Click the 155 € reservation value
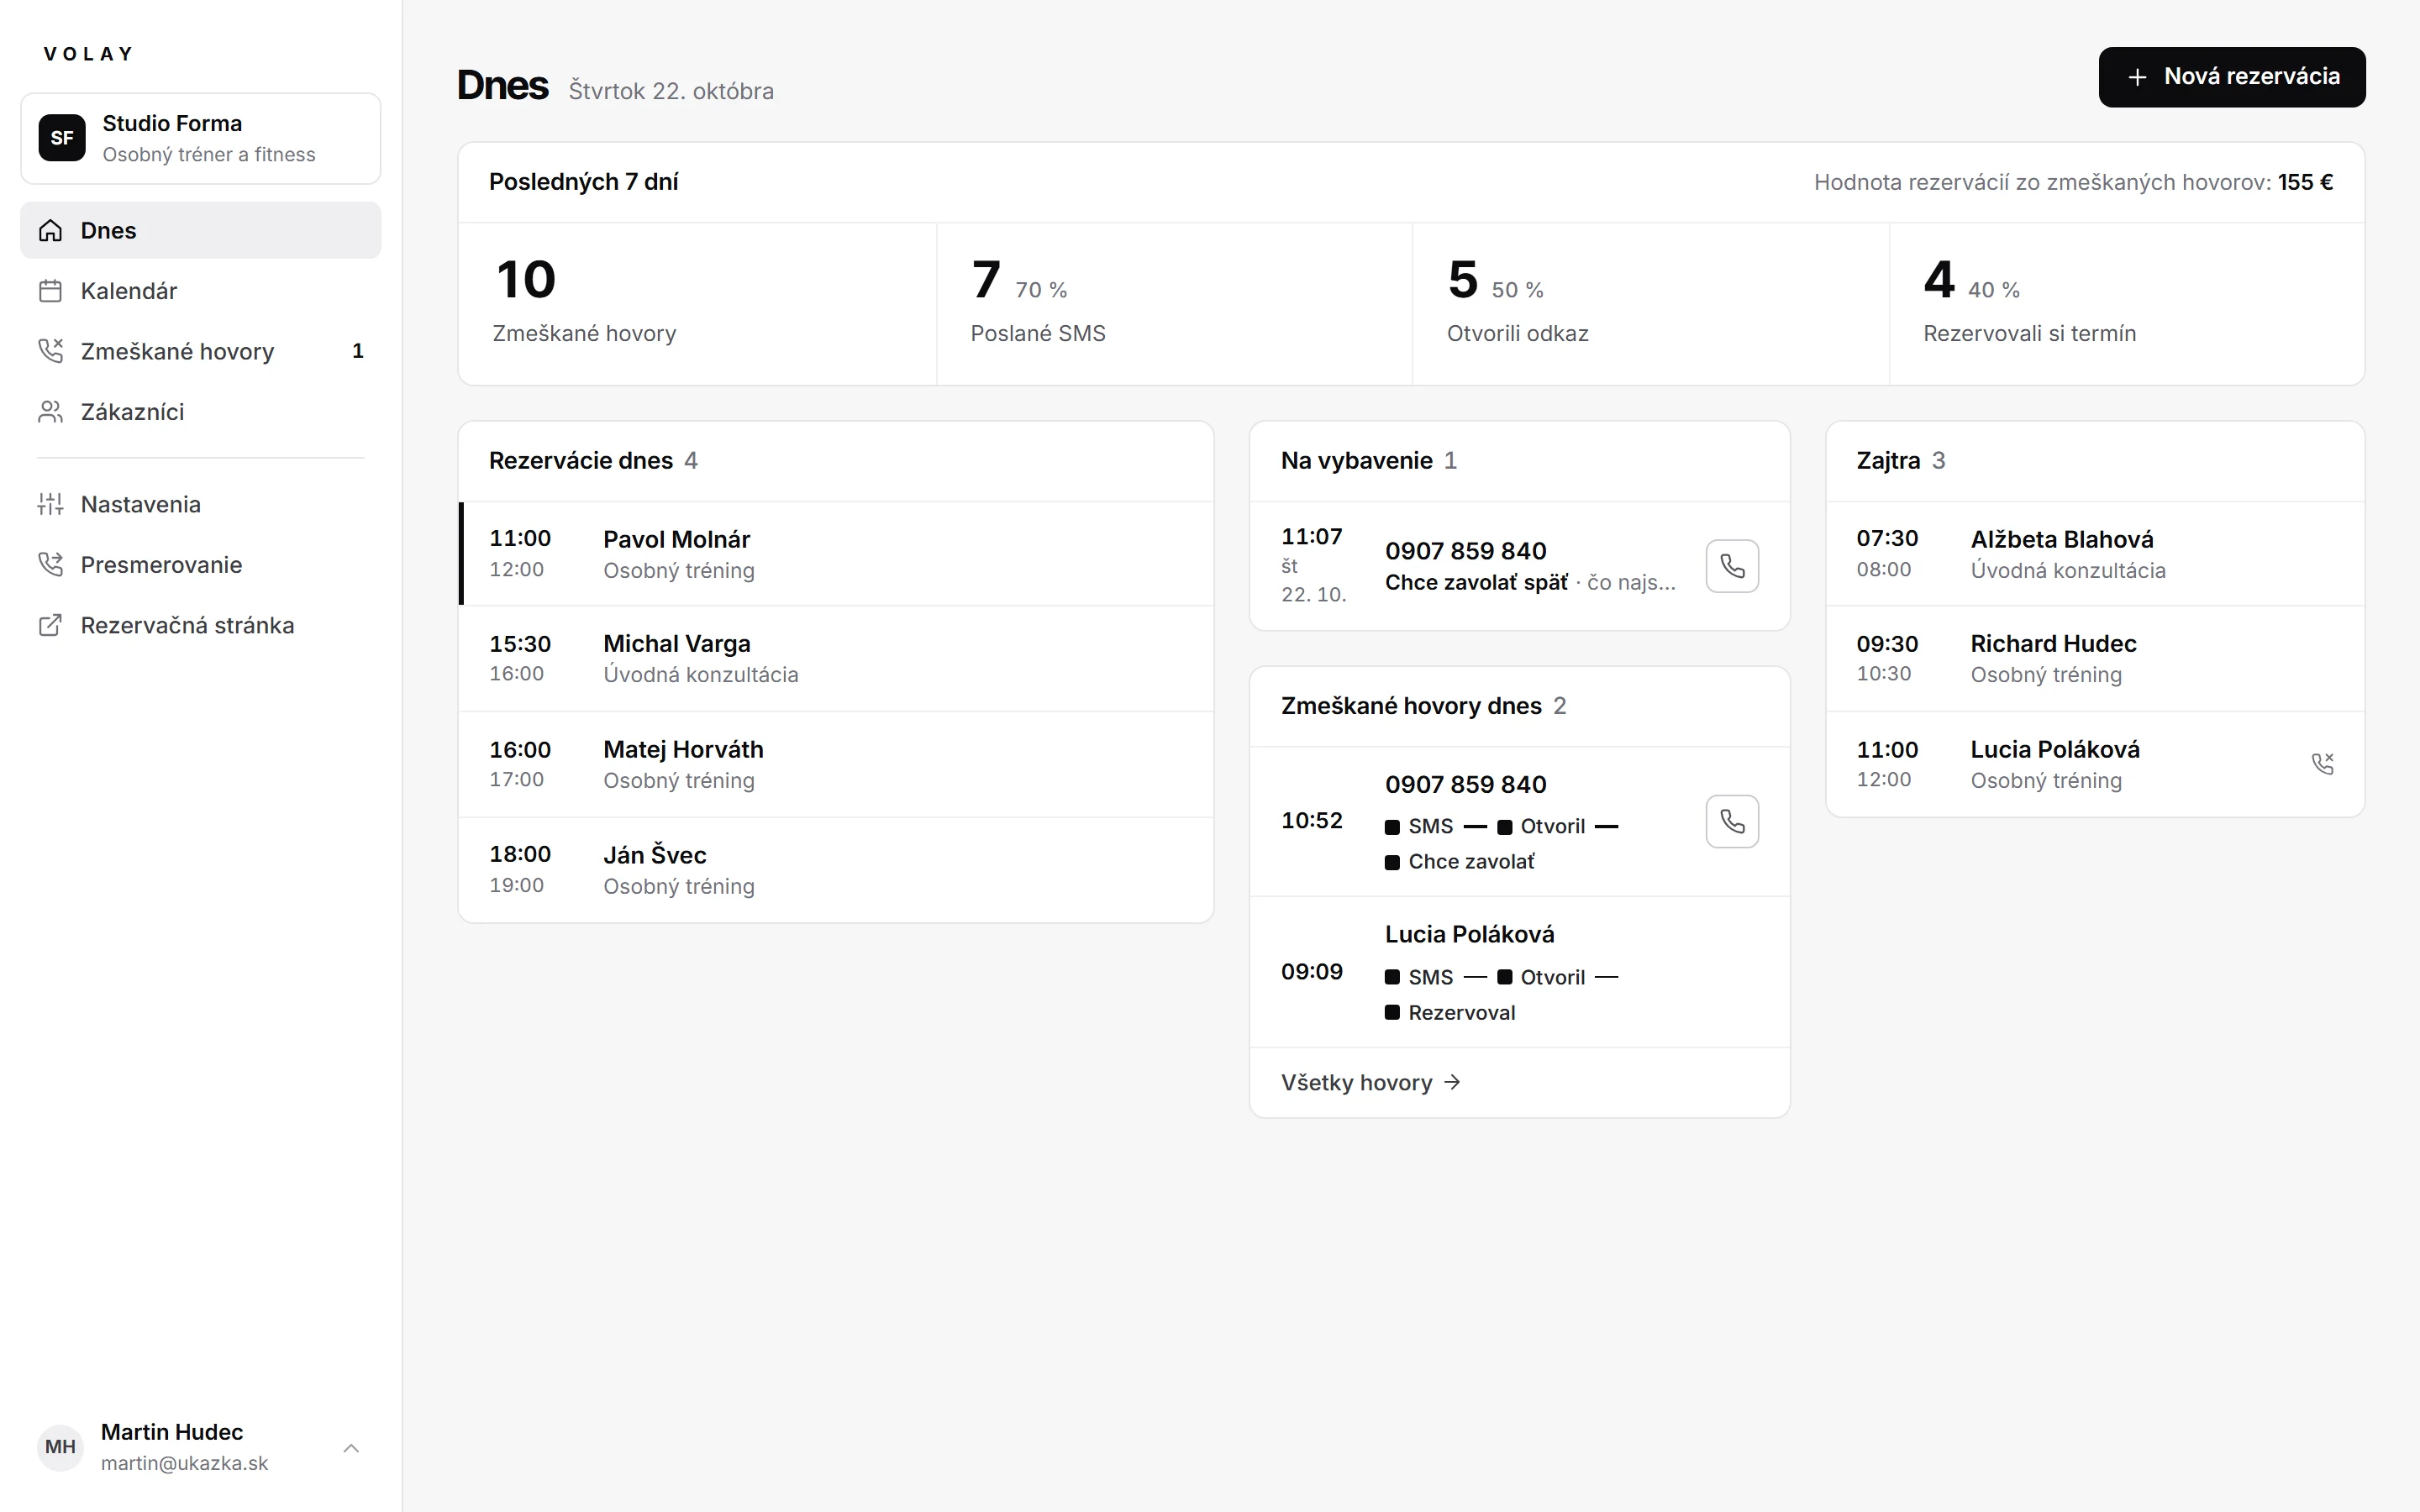The width and height of the screenshot is (2420, 1512). [x=2305, y=182]
